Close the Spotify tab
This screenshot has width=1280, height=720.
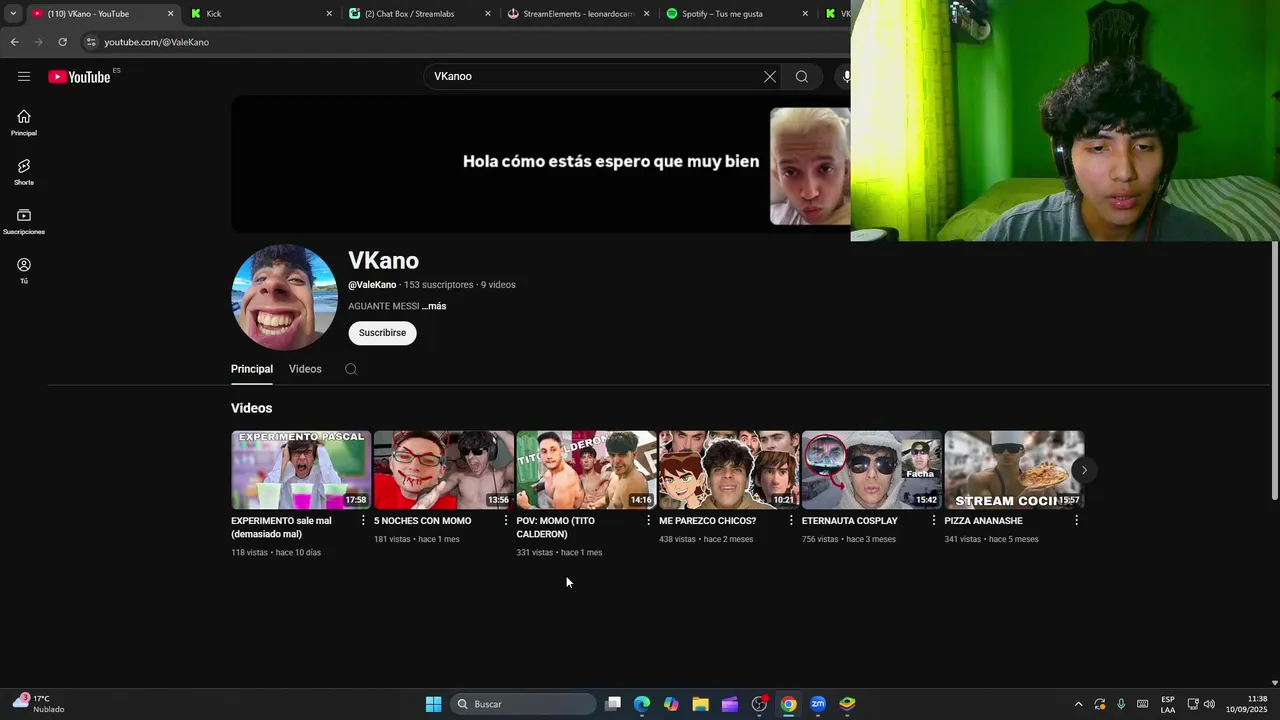click(805, 14)
